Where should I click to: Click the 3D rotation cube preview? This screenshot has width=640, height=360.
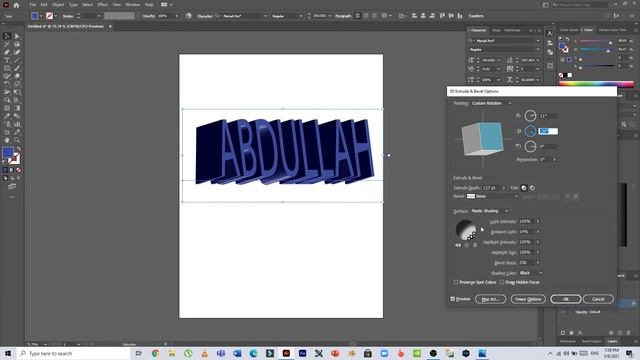click(482, 139)
